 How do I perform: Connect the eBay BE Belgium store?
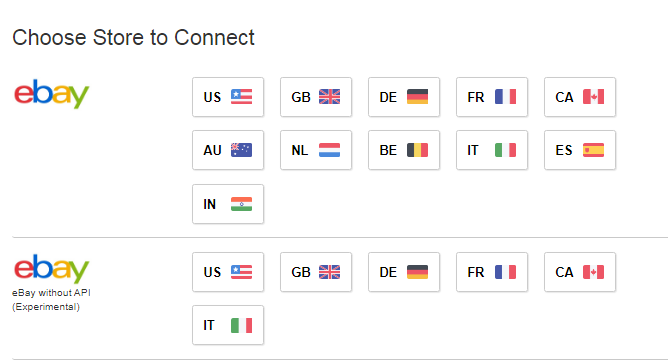click(x=404, y=150)
